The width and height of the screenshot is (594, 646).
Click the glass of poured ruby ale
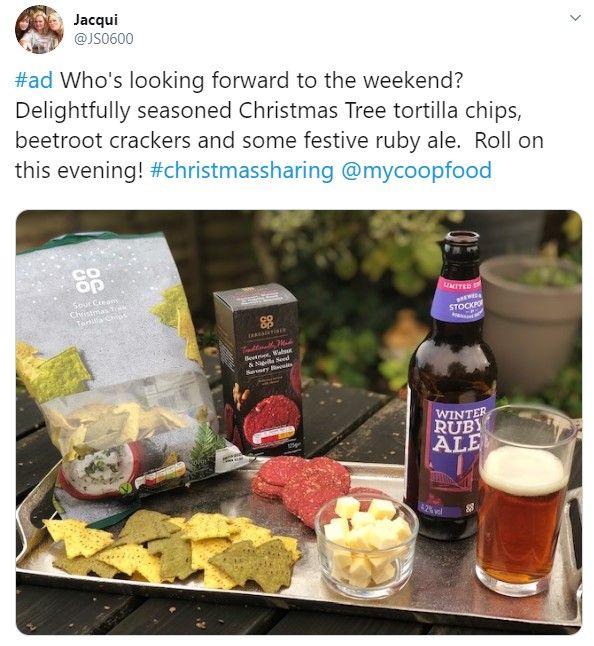526,500
